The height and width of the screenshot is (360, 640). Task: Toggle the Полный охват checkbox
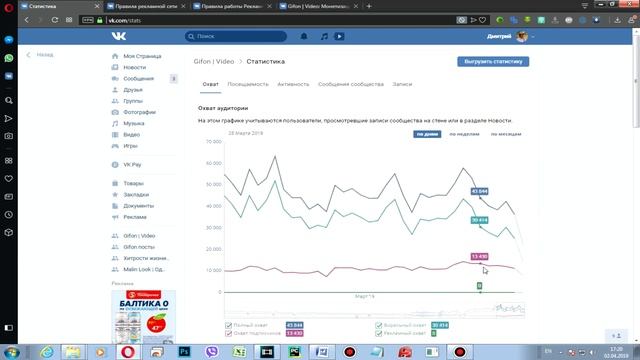point(229,325)
